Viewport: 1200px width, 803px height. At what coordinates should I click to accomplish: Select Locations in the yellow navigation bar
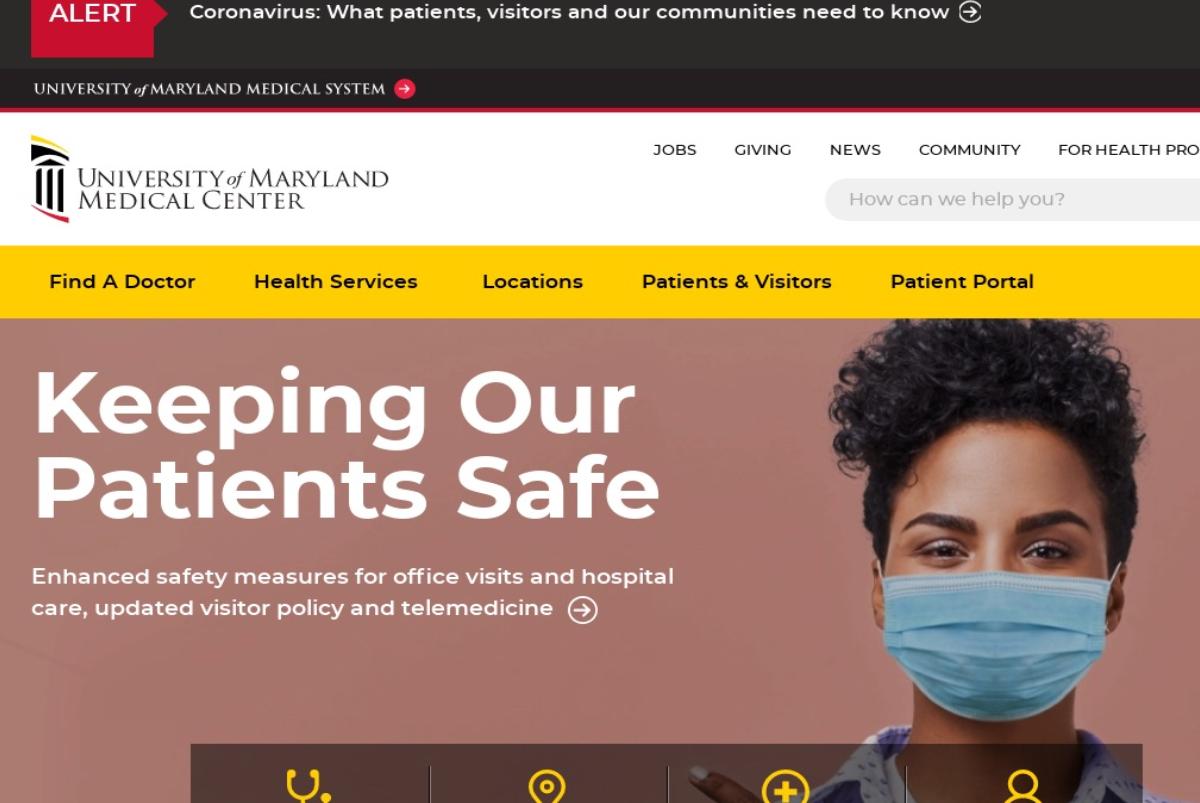pyautogui.click(x=532, y=282)
